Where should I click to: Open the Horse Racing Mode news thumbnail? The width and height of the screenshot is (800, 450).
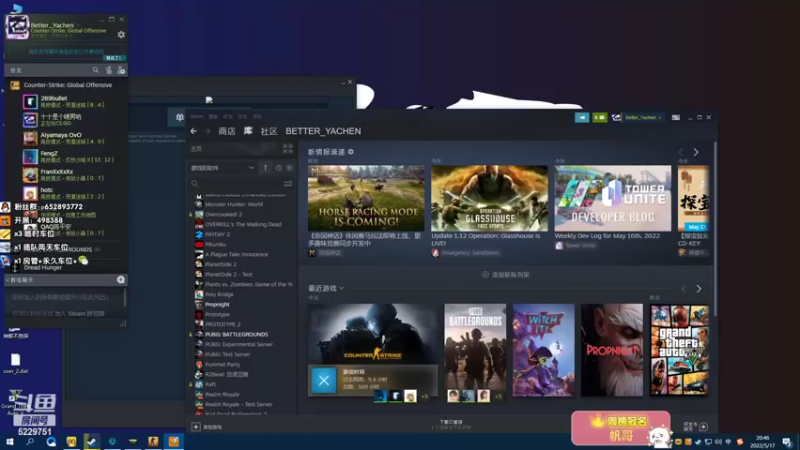click(366, 198)
